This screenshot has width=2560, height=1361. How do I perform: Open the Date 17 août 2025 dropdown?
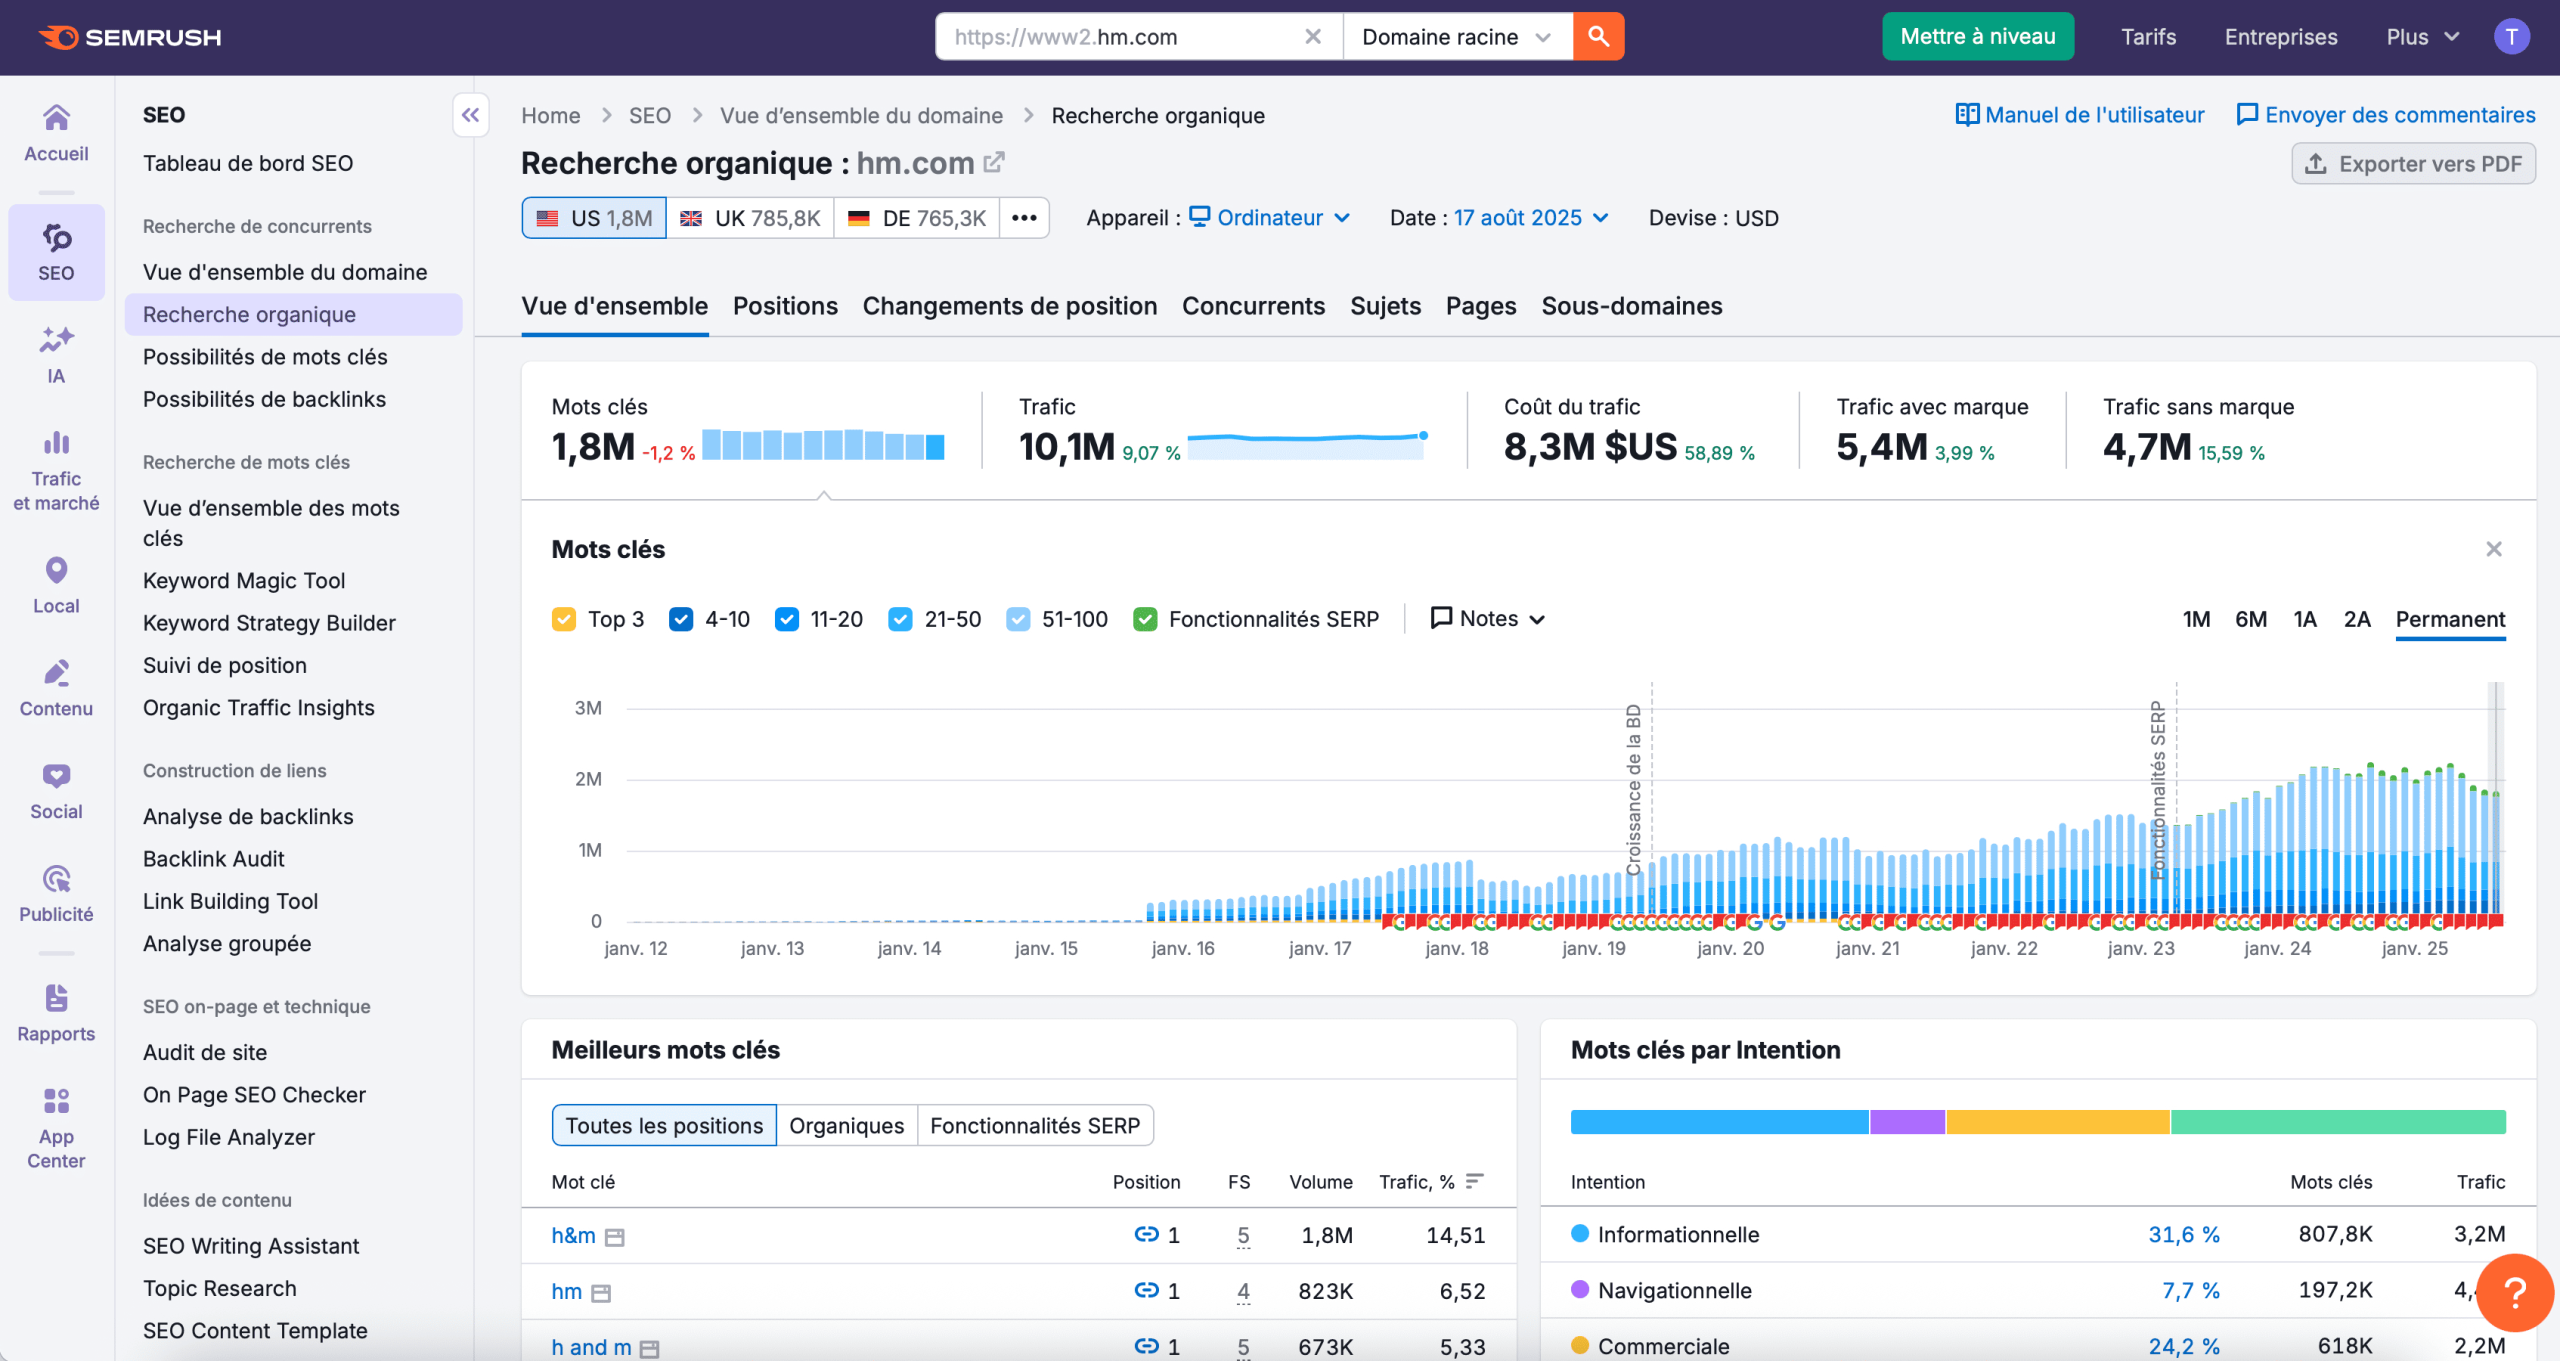(x=1531, y=218)
